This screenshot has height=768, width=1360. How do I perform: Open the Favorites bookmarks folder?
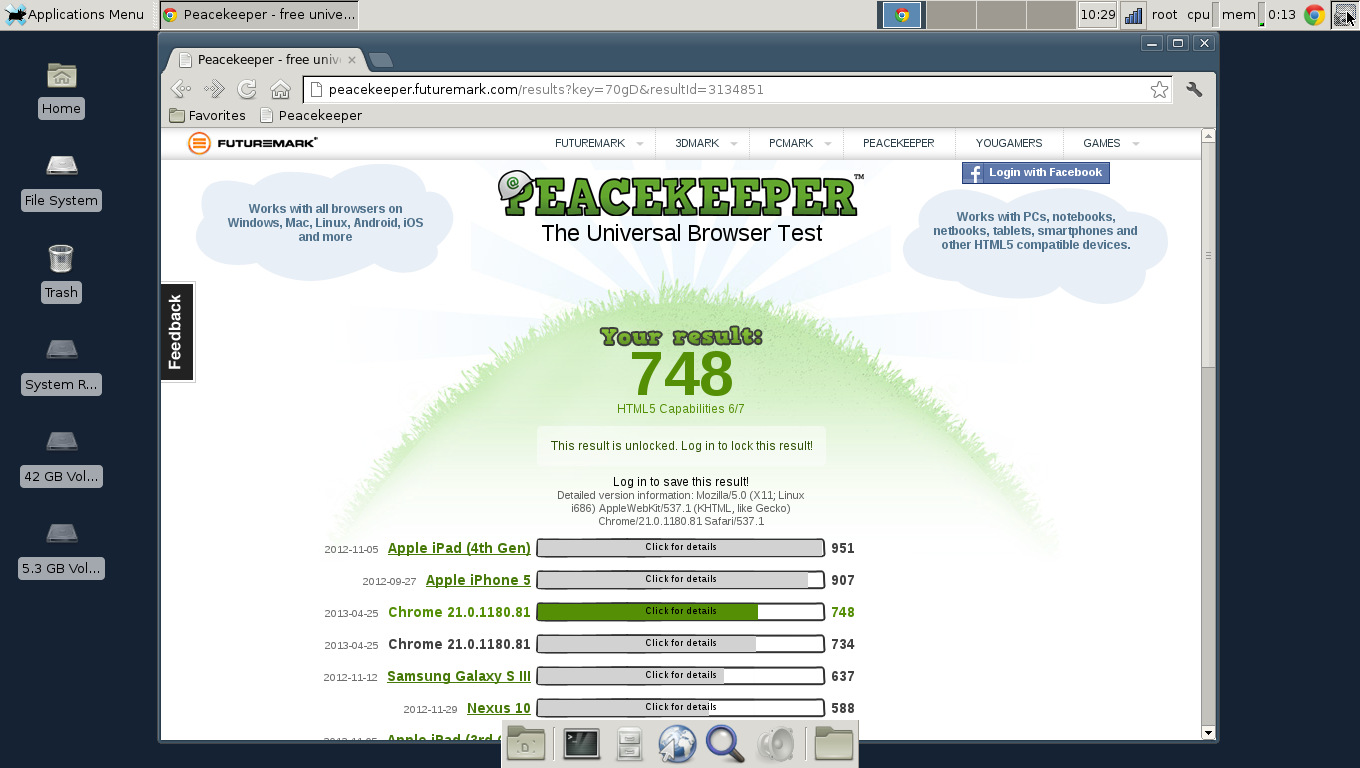point(207,115)
